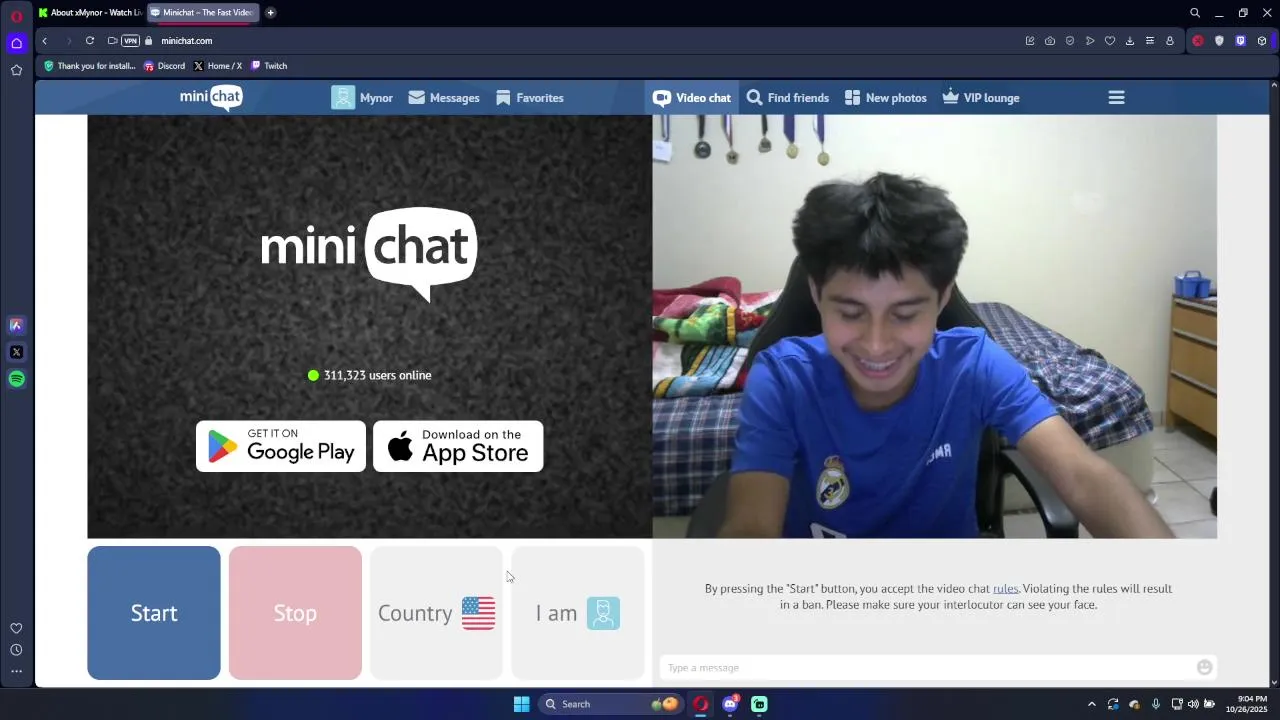This screenshot has width=1280, height=720.
Task: Click the Twitch extension icon in toolbar
Action: [x=1240, y=41]
